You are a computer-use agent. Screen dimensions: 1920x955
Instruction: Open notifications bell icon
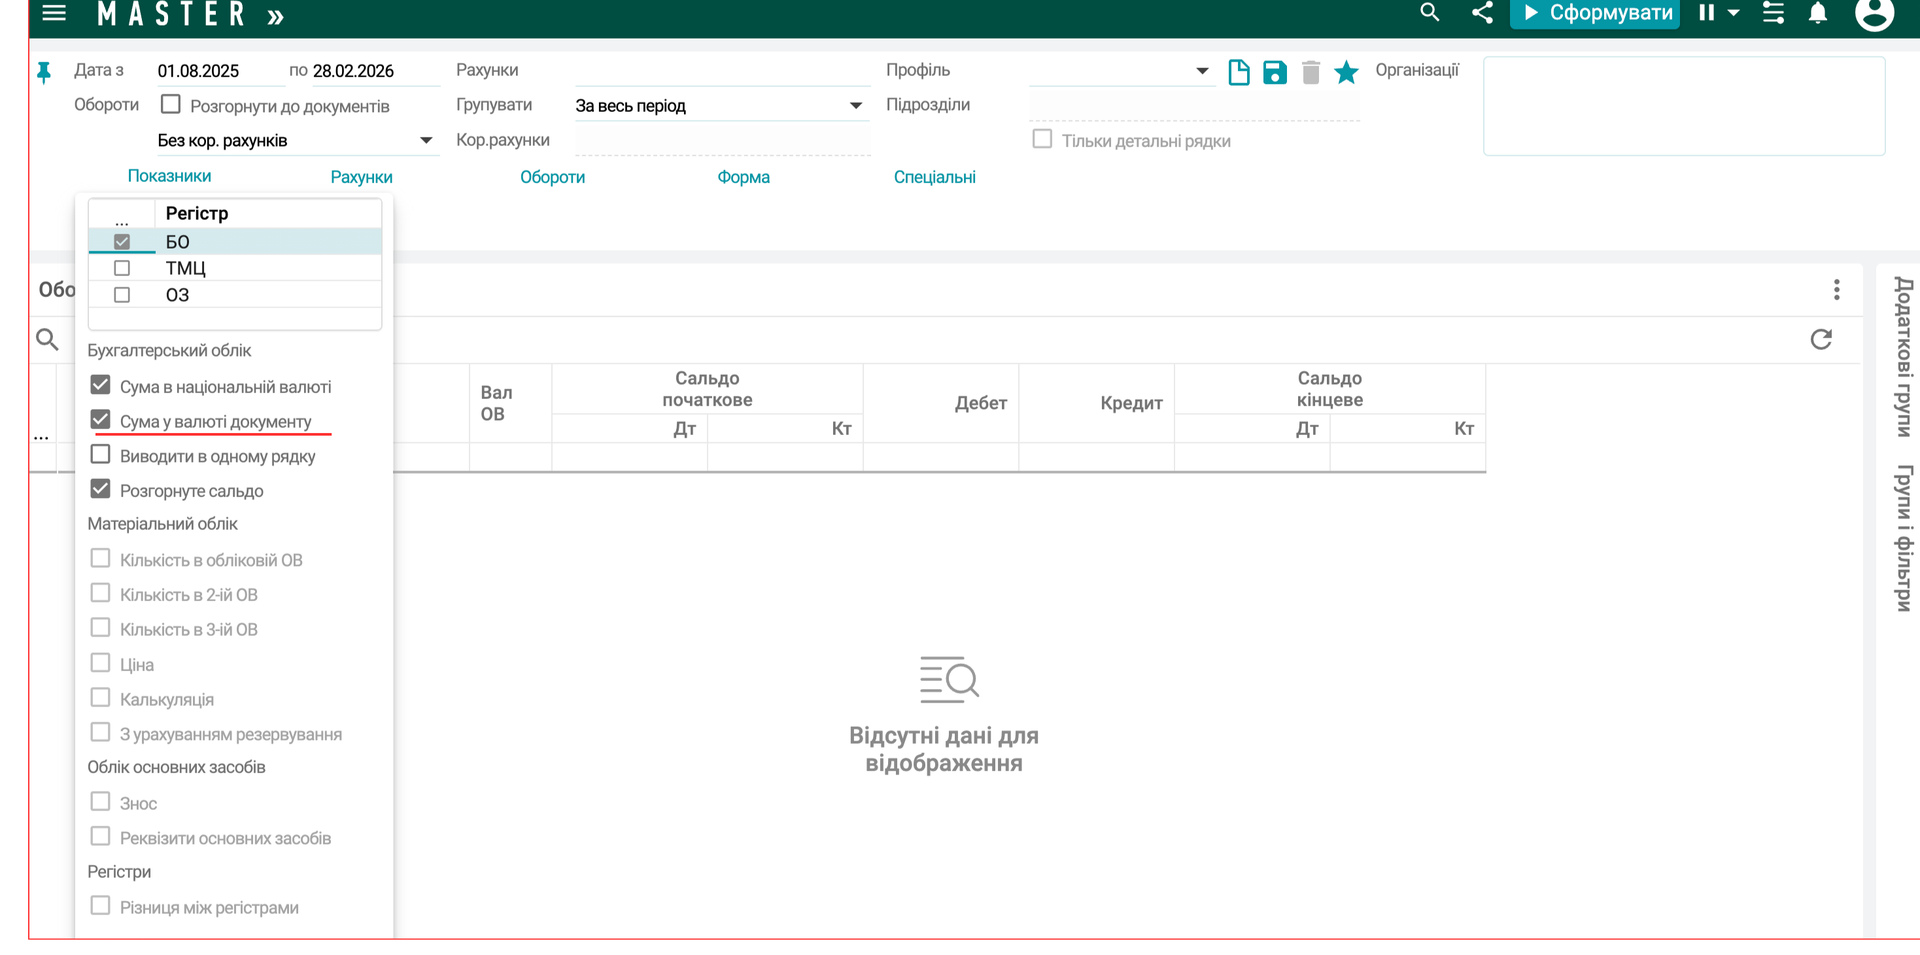point(1818,13)
